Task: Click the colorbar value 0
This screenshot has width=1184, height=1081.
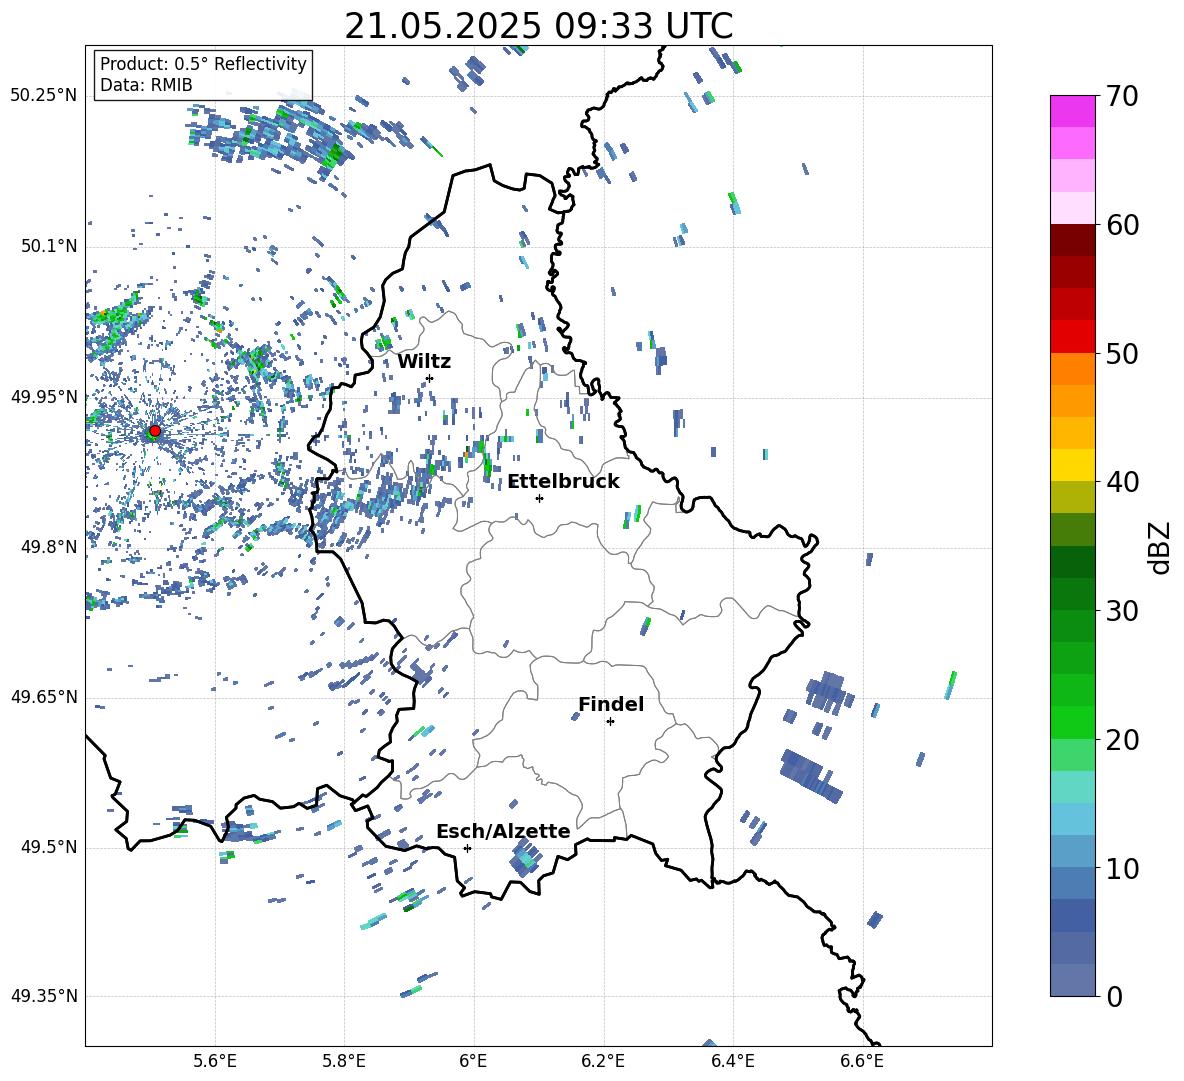Action: tap(1114, 996)
